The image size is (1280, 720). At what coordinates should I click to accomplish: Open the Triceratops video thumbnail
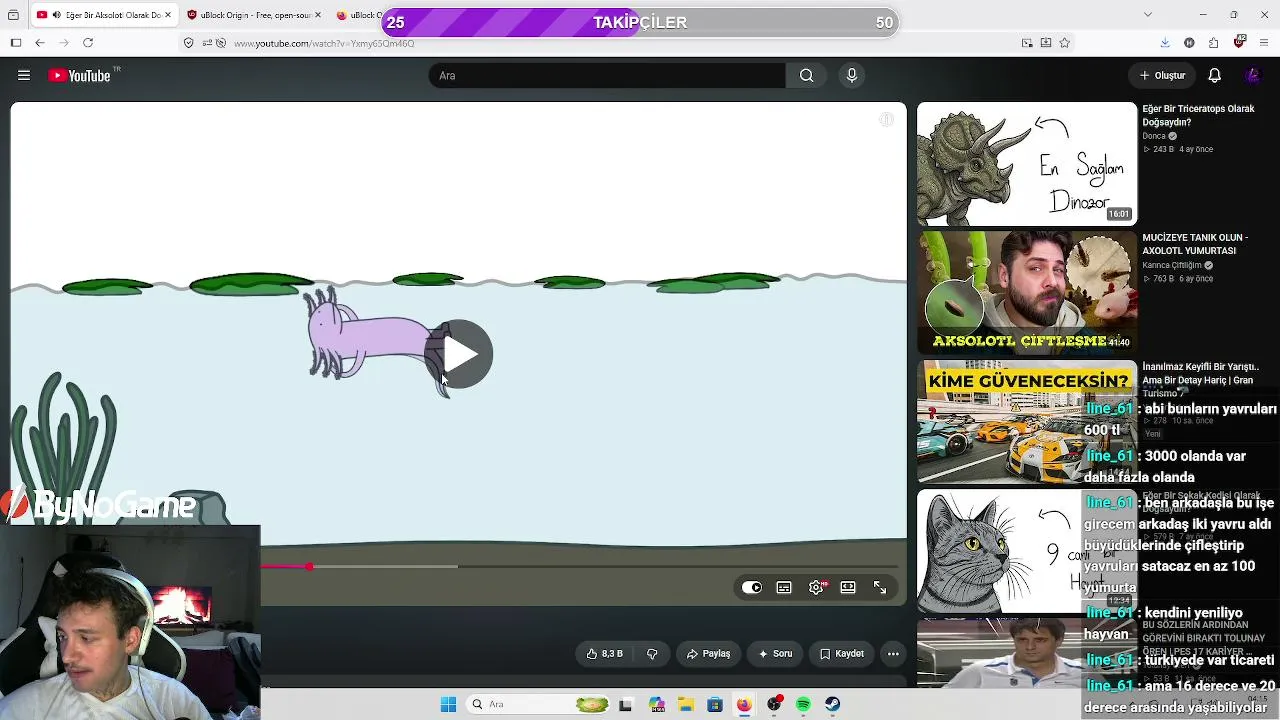click(x=1027, y=164)
